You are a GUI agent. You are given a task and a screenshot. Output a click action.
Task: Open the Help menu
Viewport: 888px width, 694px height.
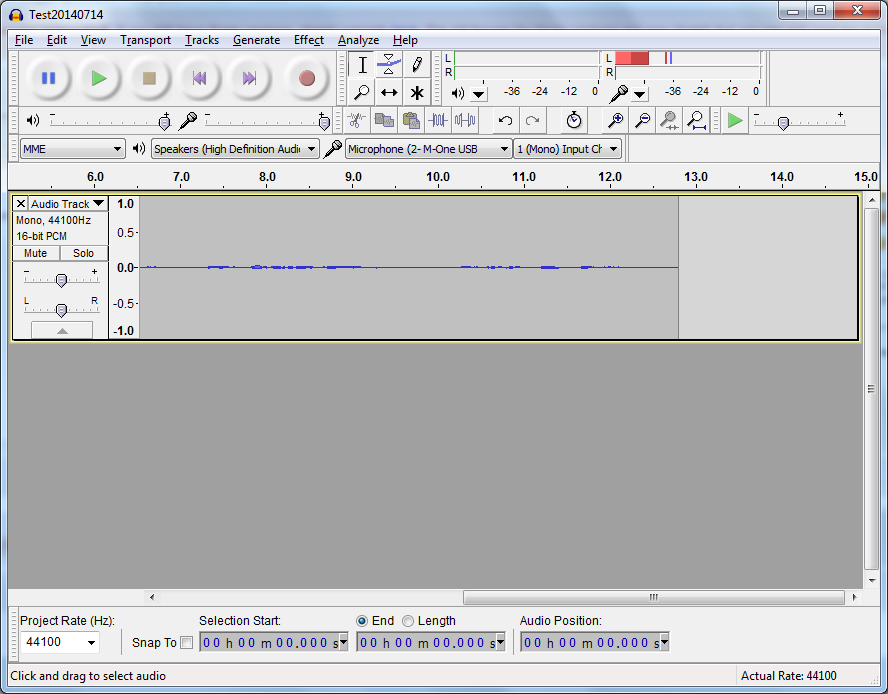click(405, 40)
